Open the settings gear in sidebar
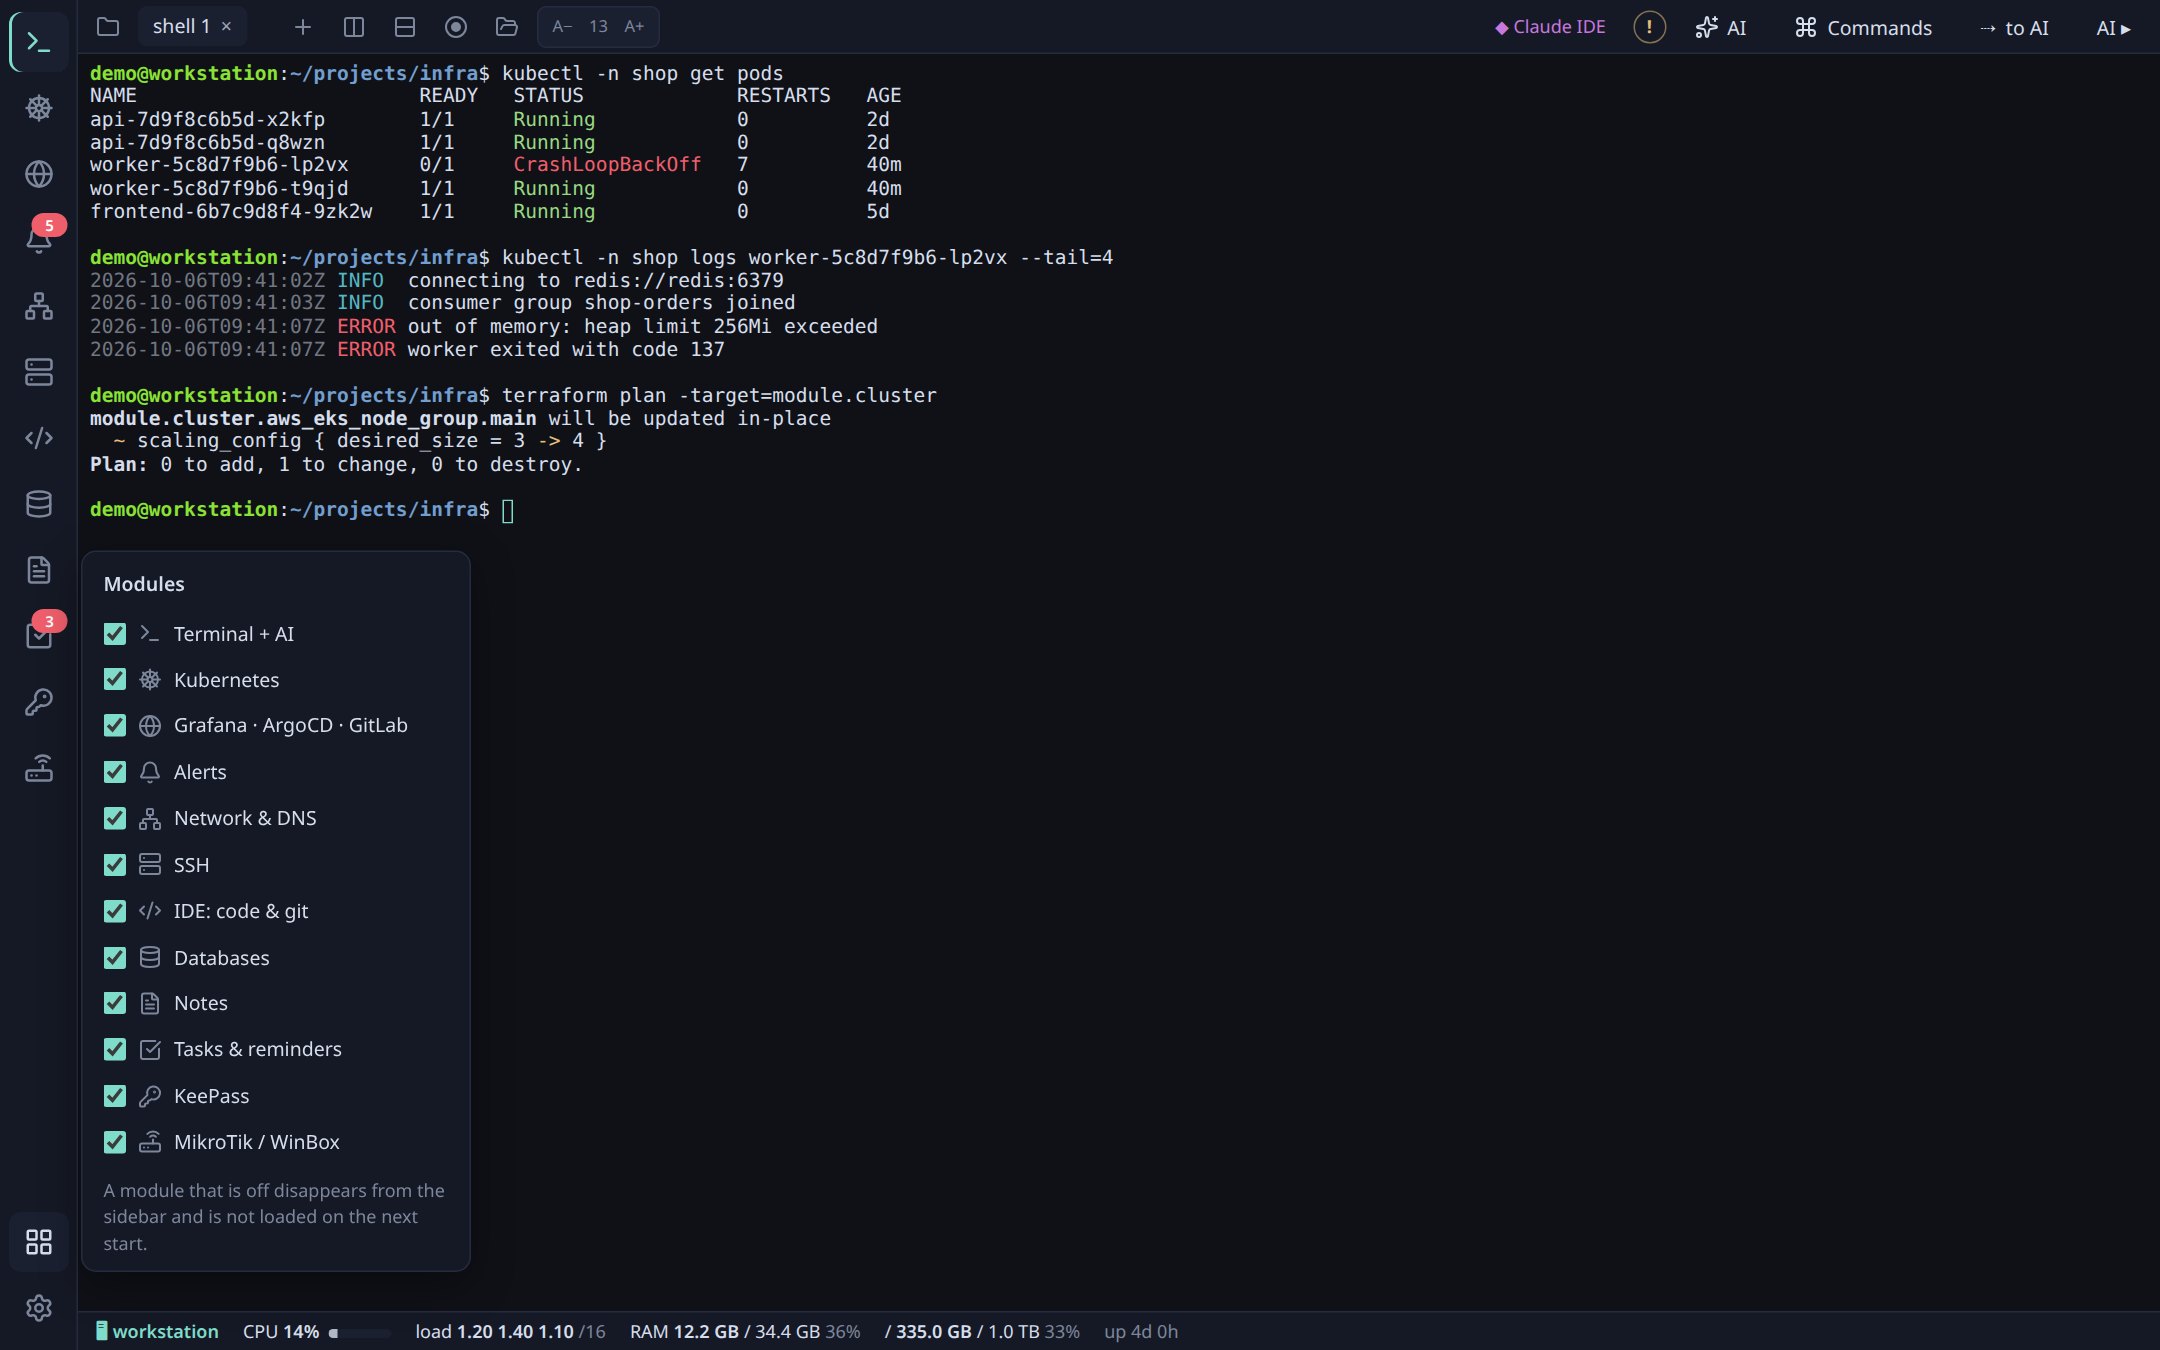The height and width of the screenshot is (1350, 2160). pos(38,1308)
